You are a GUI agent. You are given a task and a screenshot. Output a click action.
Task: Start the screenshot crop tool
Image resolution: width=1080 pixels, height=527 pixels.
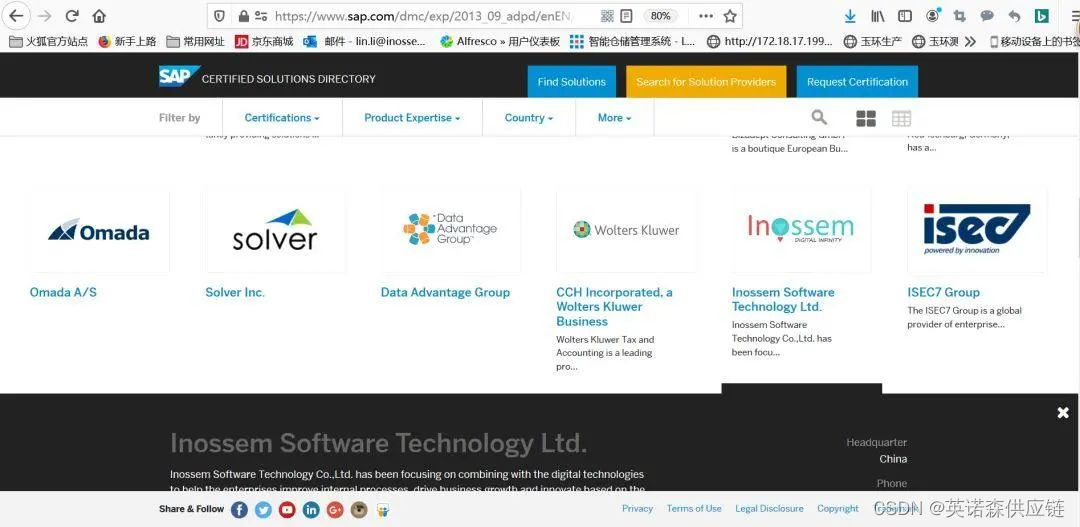pos(959,16)
